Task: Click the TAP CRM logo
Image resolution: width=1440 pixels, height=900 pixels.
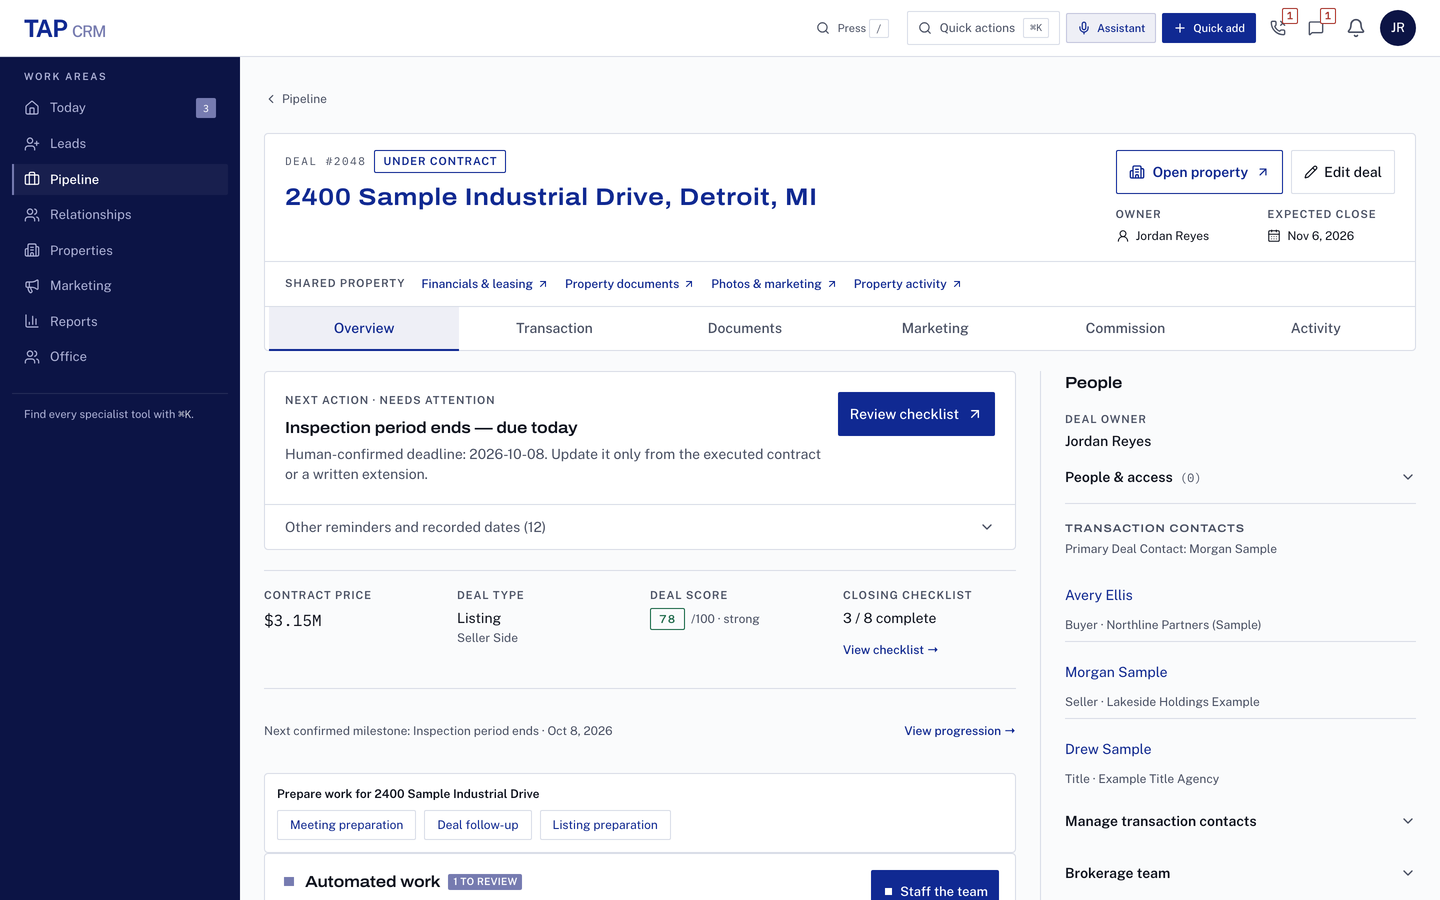Action: coord(65,29)
